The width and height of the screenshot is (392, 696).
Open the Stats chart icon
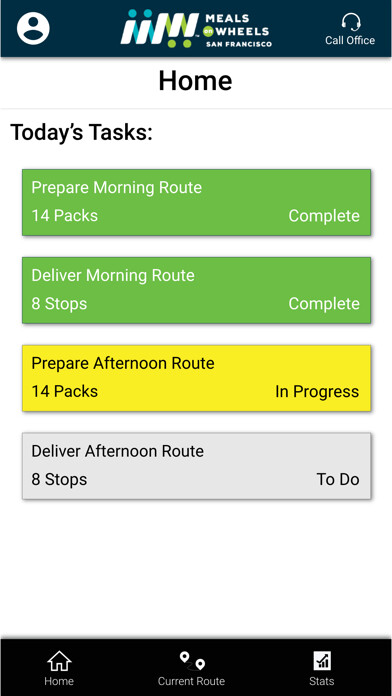[321, 661]
